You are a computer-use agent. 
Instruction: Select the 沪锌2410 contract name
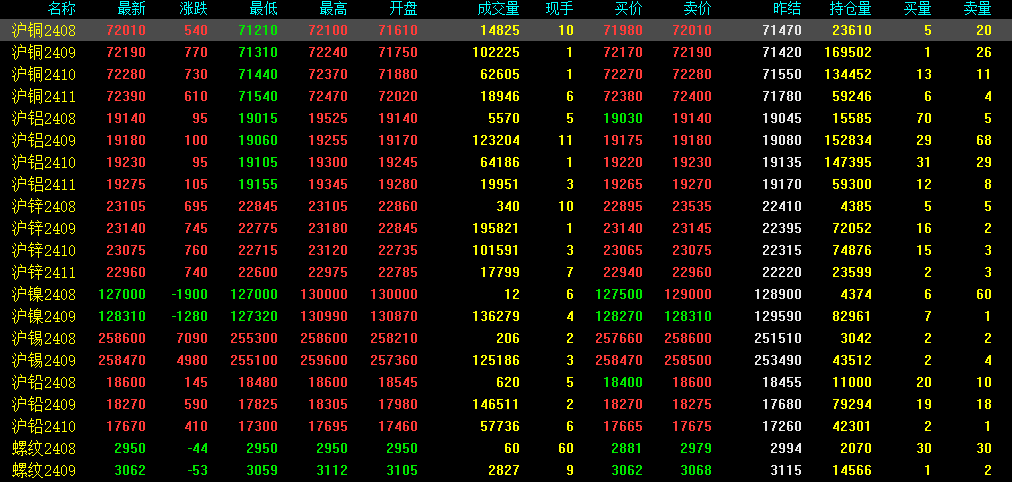pos(44,250)
